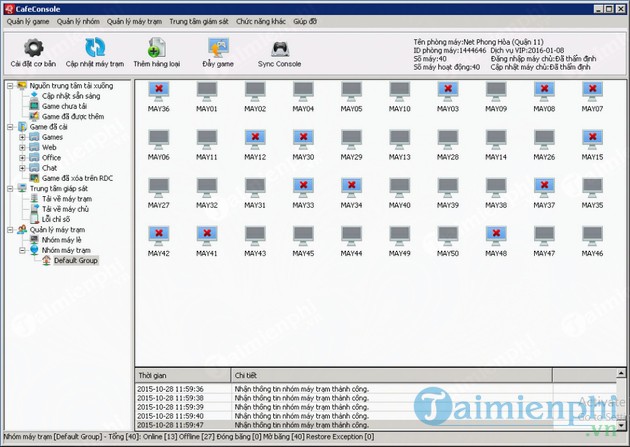Expand the Games tree node
The image size is (630, 447).
[22, 137]
